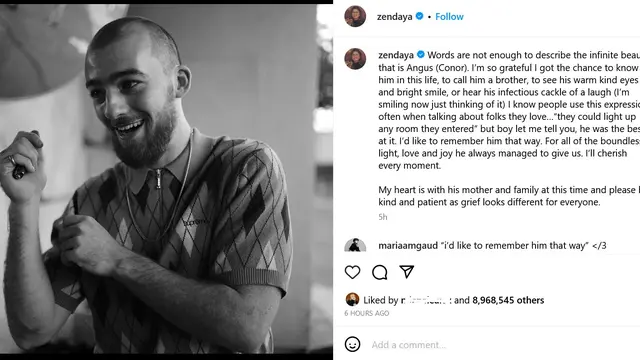The width and height of the screenshot is (640, 360).
Task: Open zendaya's avatar in the header
Action: (x=355, y=16)
